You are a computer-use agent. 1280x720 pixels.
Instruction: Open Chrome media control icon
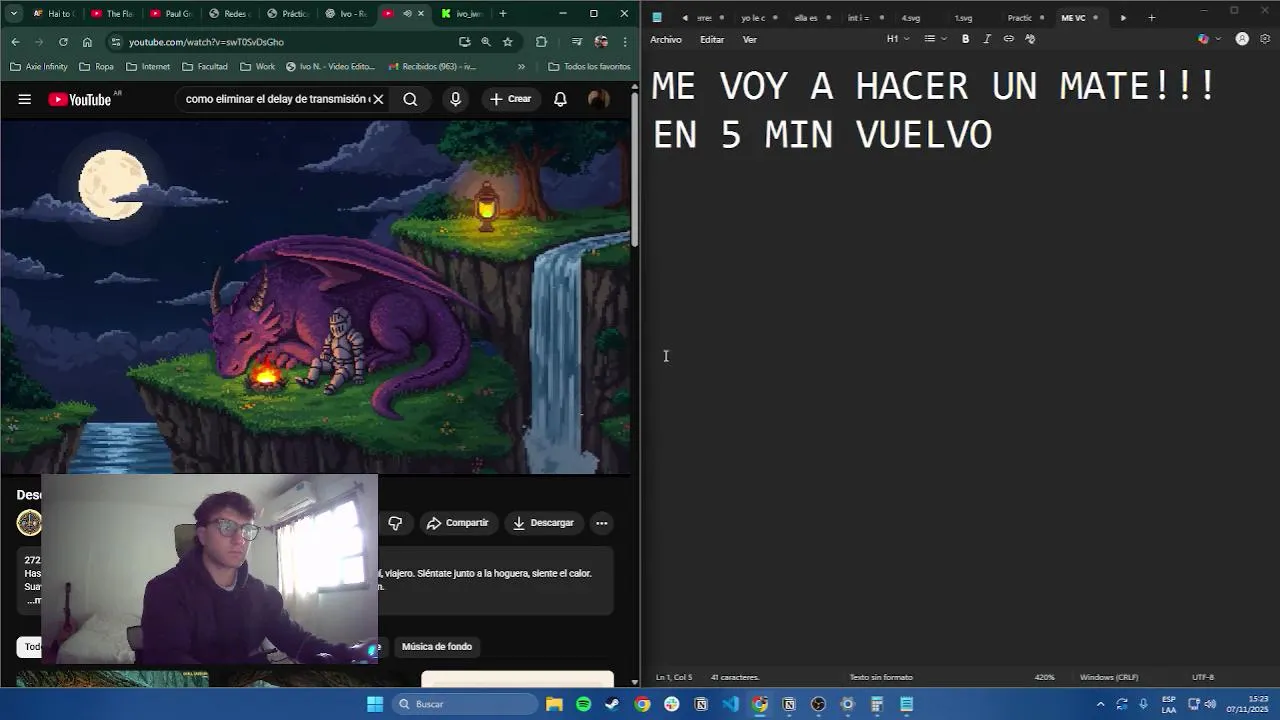pos(577,42)
